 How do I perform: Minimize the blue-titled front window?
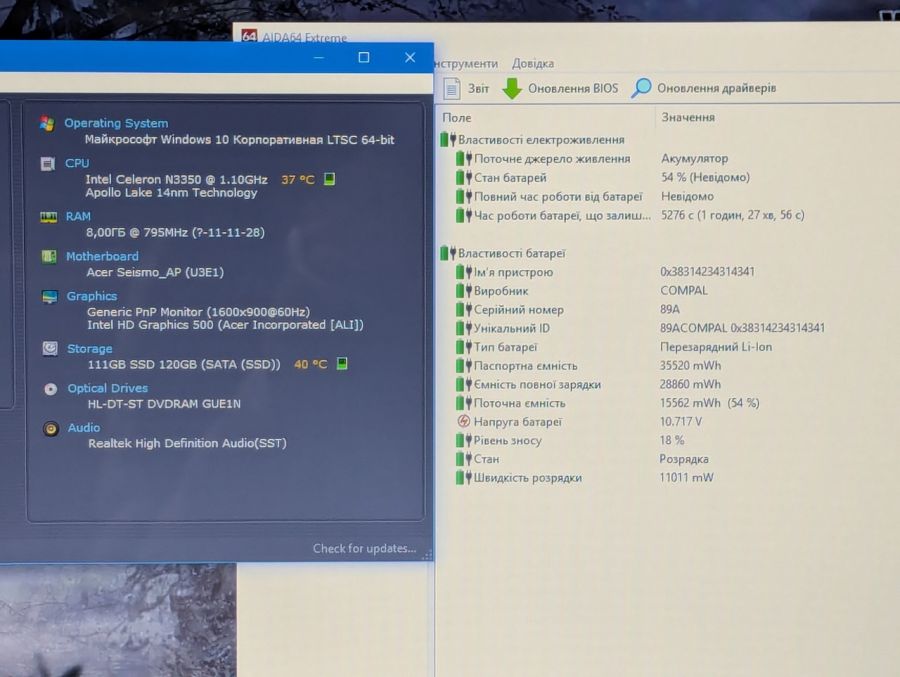pyautogui.click(x=319, y=57)
